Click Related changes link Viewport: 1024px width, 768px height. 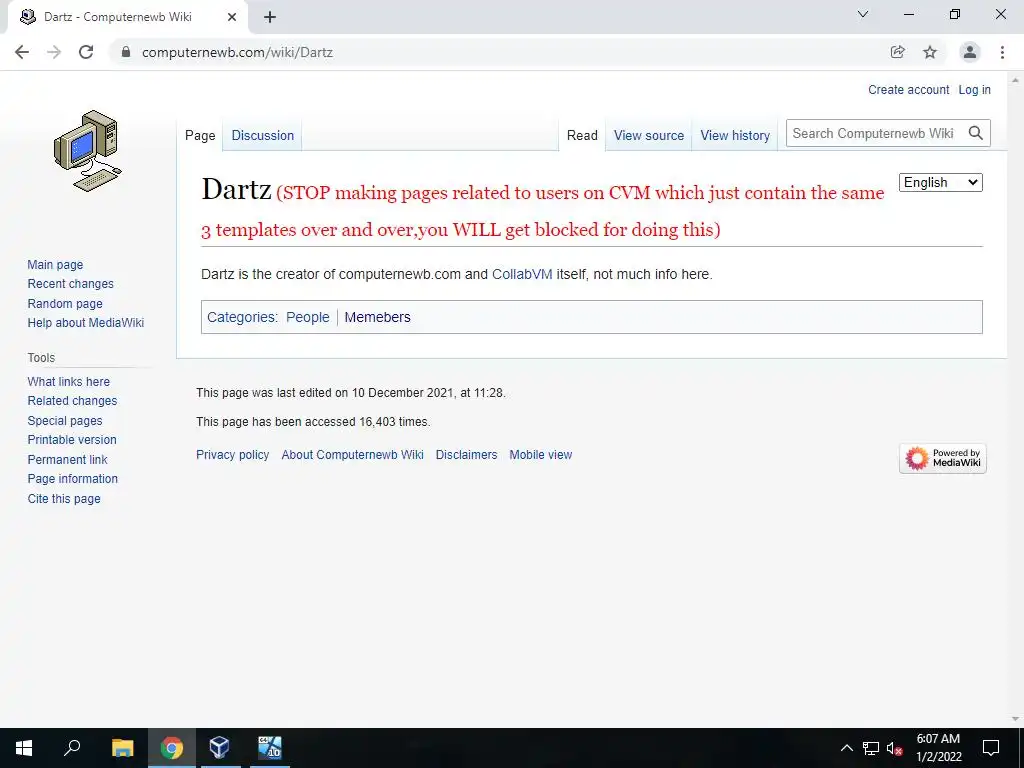(72, 401)
